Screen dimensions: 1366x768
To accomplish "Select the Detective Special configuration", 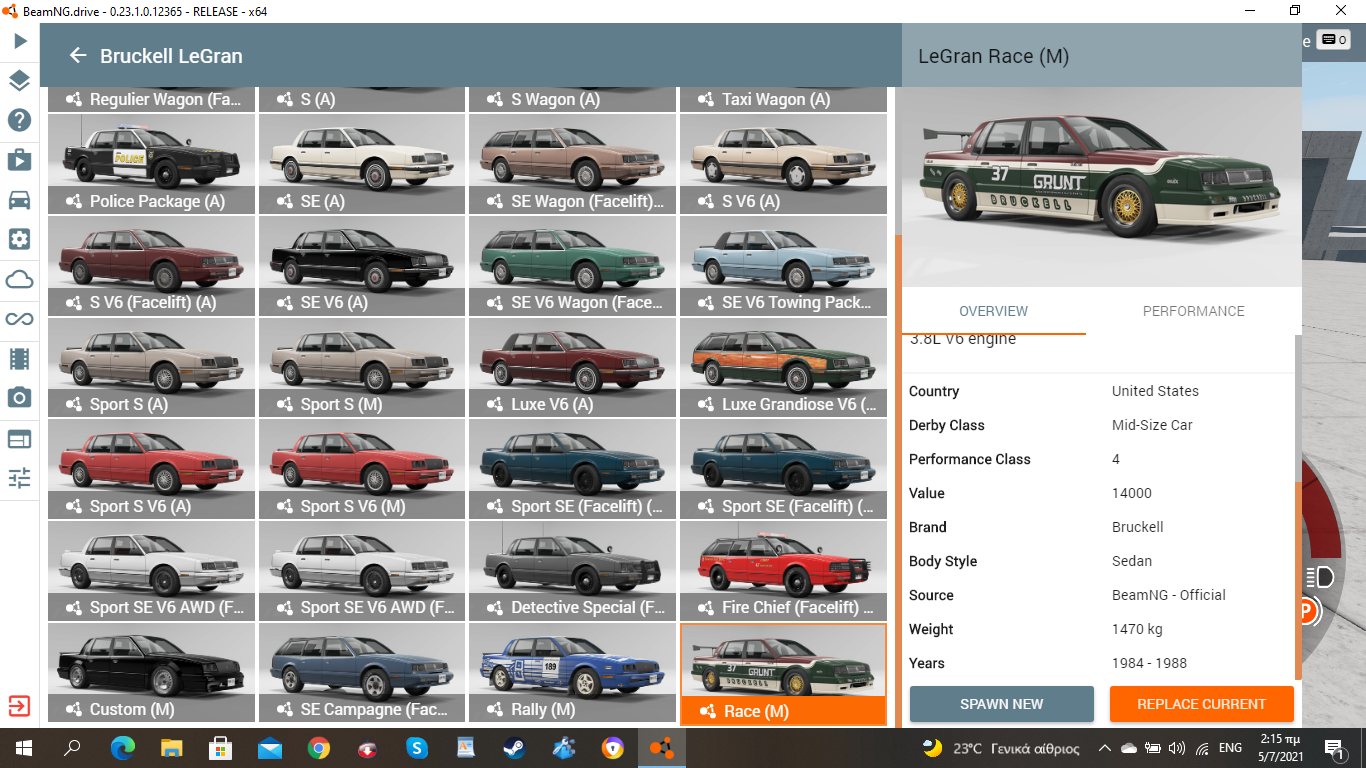I will pyautogui.click(x=573, y=571).
